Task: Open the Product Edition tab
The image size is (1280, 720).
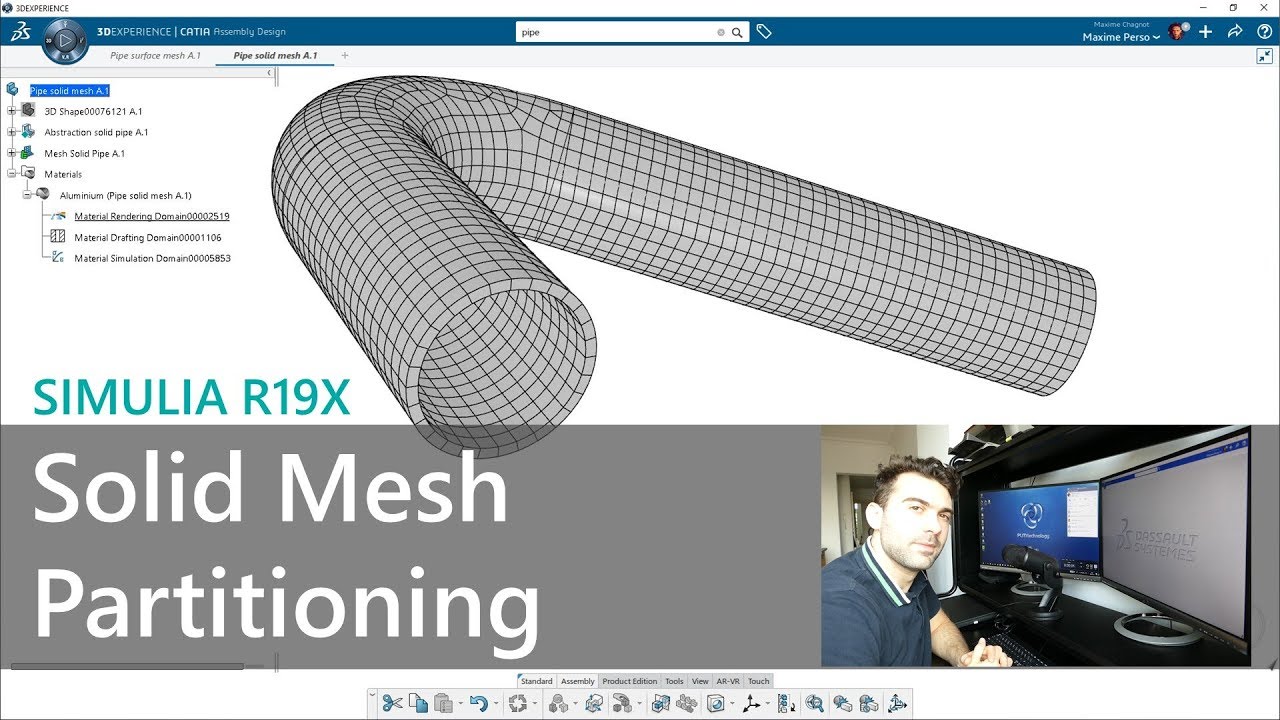Action: click(630, 681)
